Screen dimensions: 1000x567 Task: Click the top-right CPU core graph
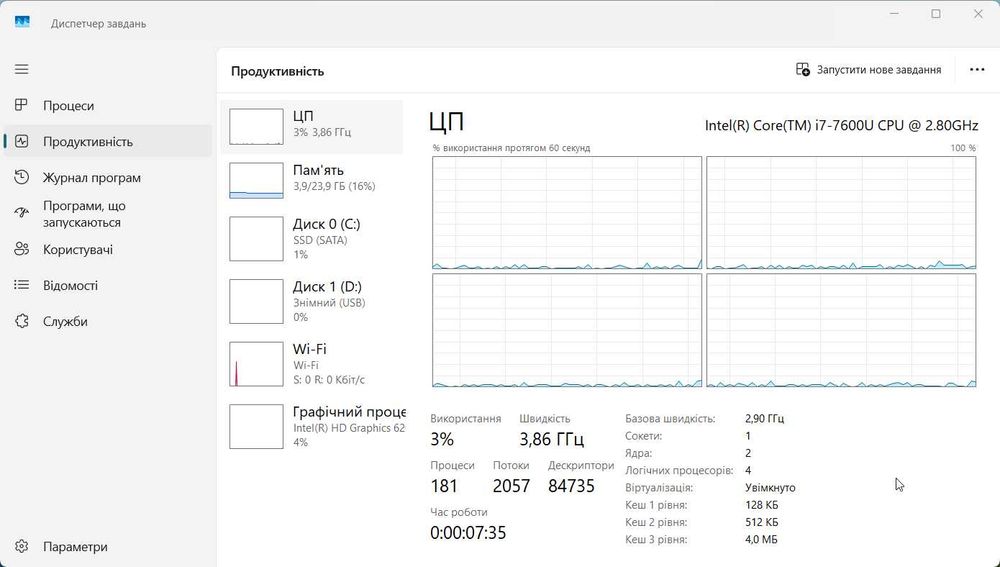pyautogui.click(x=841, y=212)
